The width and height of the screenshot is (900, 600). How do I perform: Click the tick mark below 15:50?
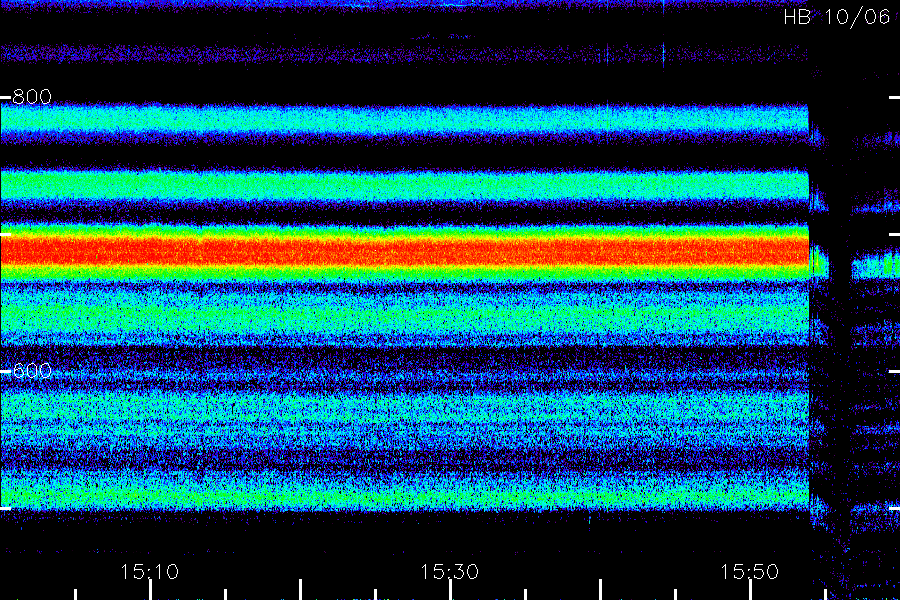coord(751,590)
